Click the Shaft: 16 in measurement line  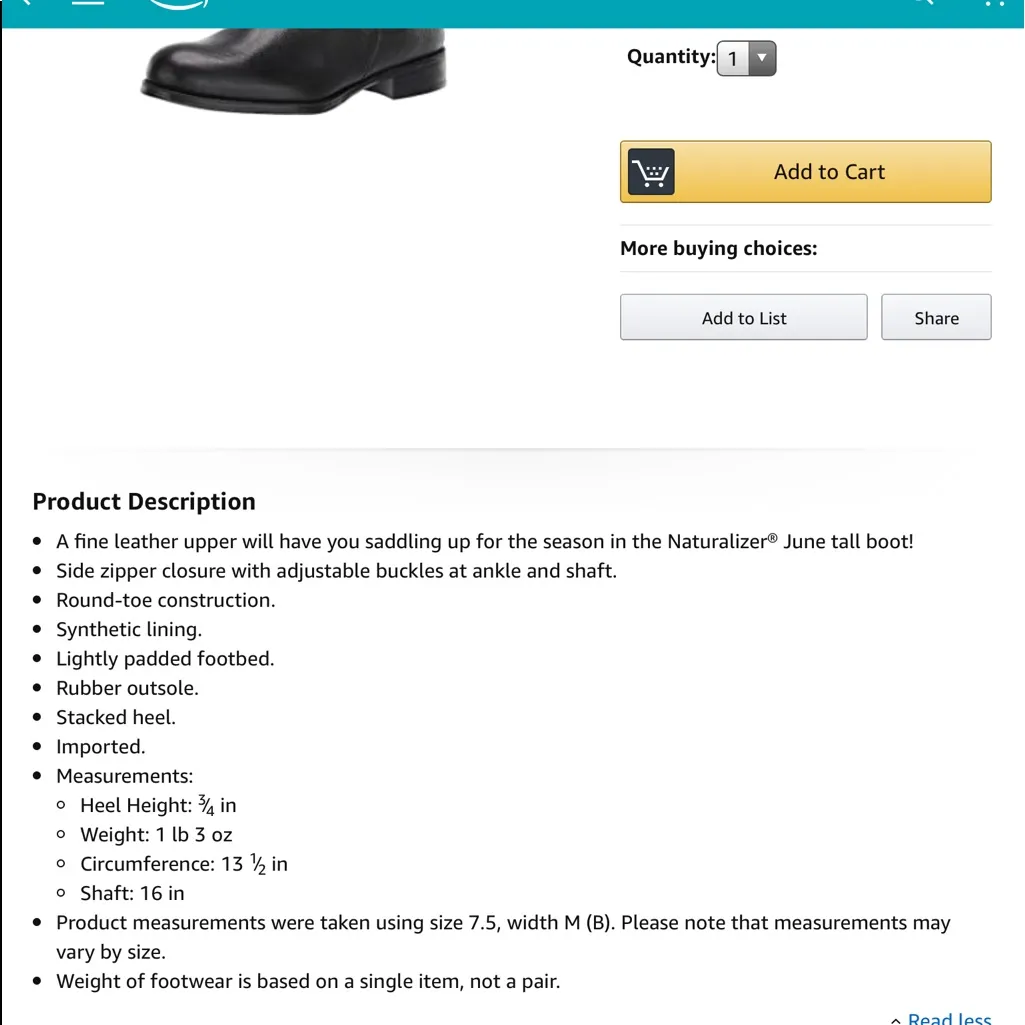(x=132, y=894)
